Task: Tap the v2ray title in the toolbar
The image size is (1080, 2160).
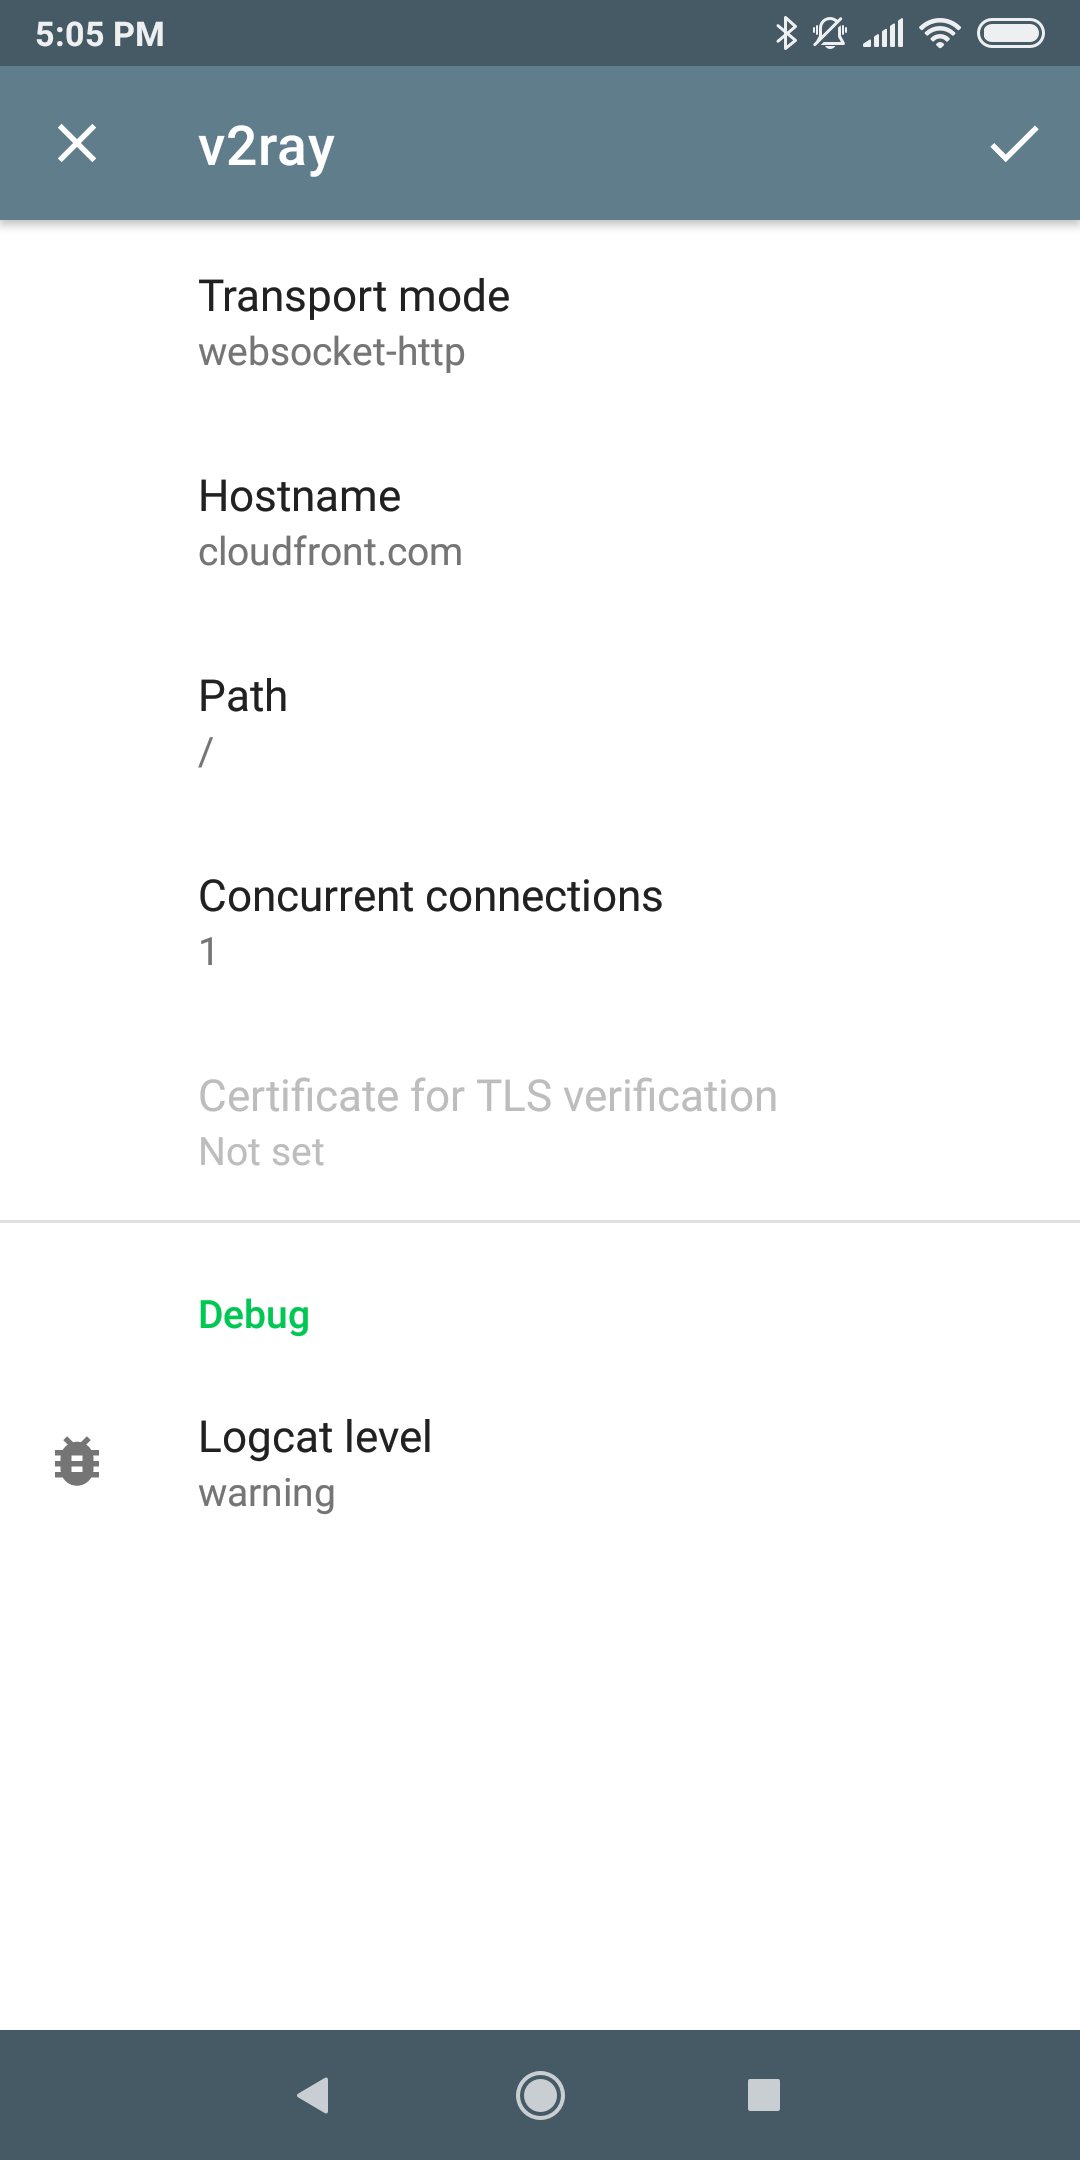Action: click(266, 145)
